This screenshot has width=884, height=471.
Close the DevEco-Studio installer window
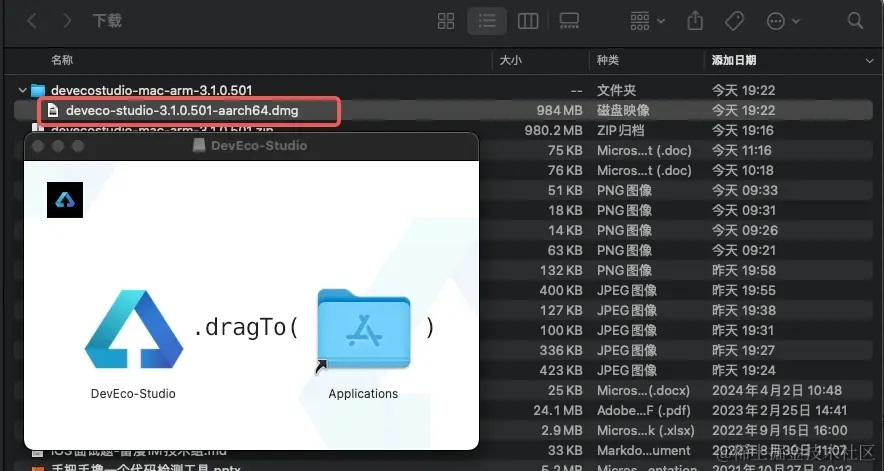pos(38,146)
